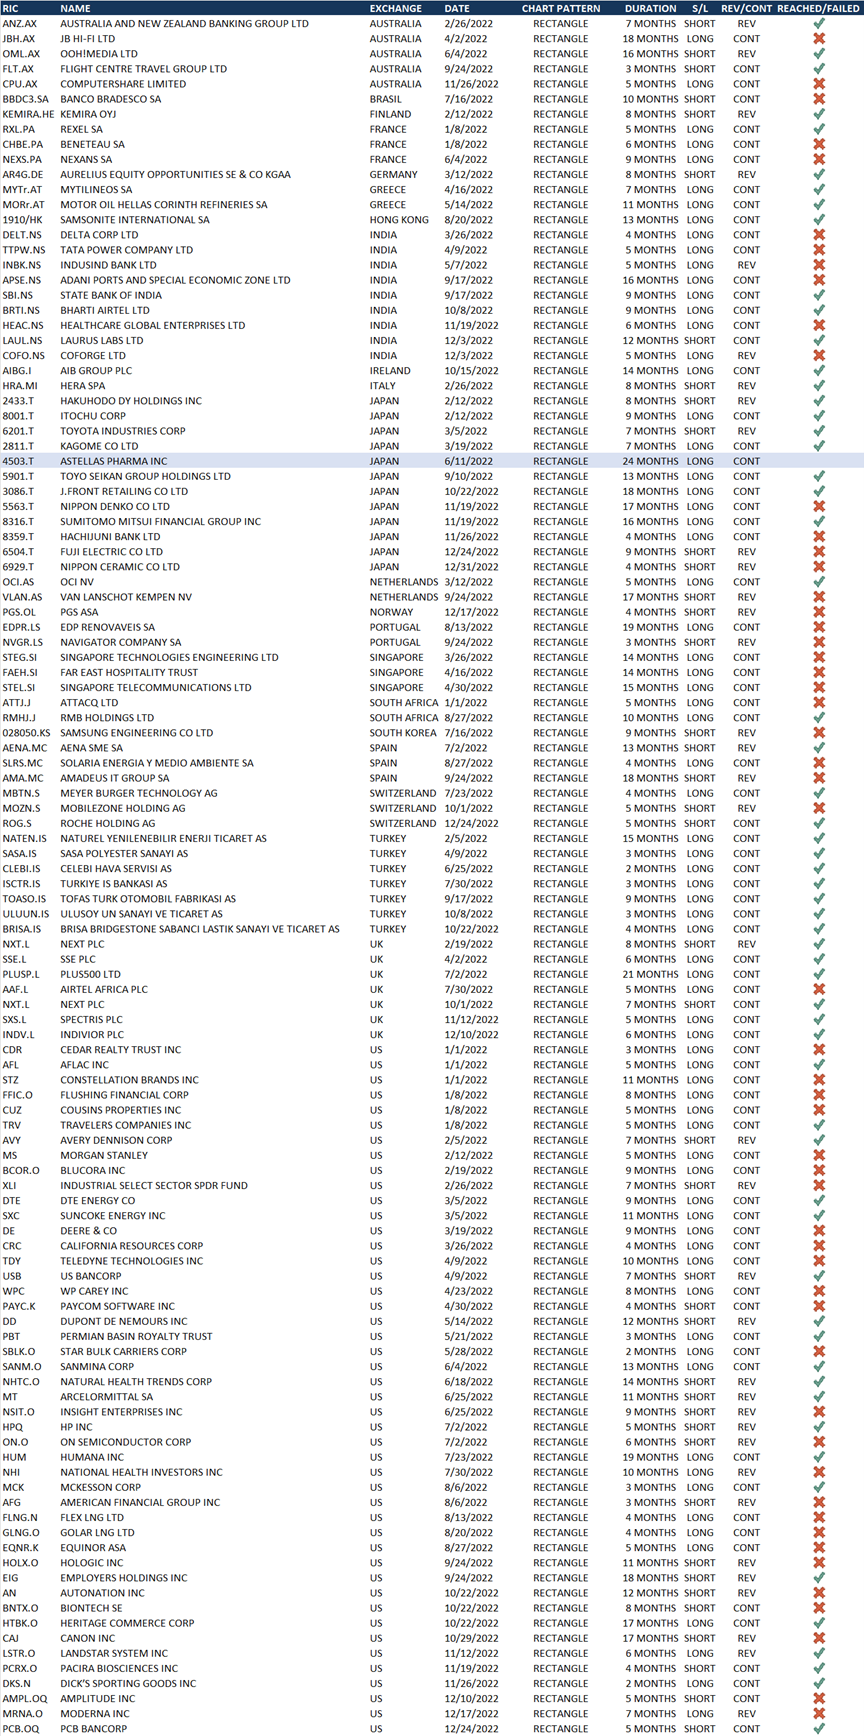
Task: Click the red cross in Amplitude Inc row
Action: [x=819, y=1698]
